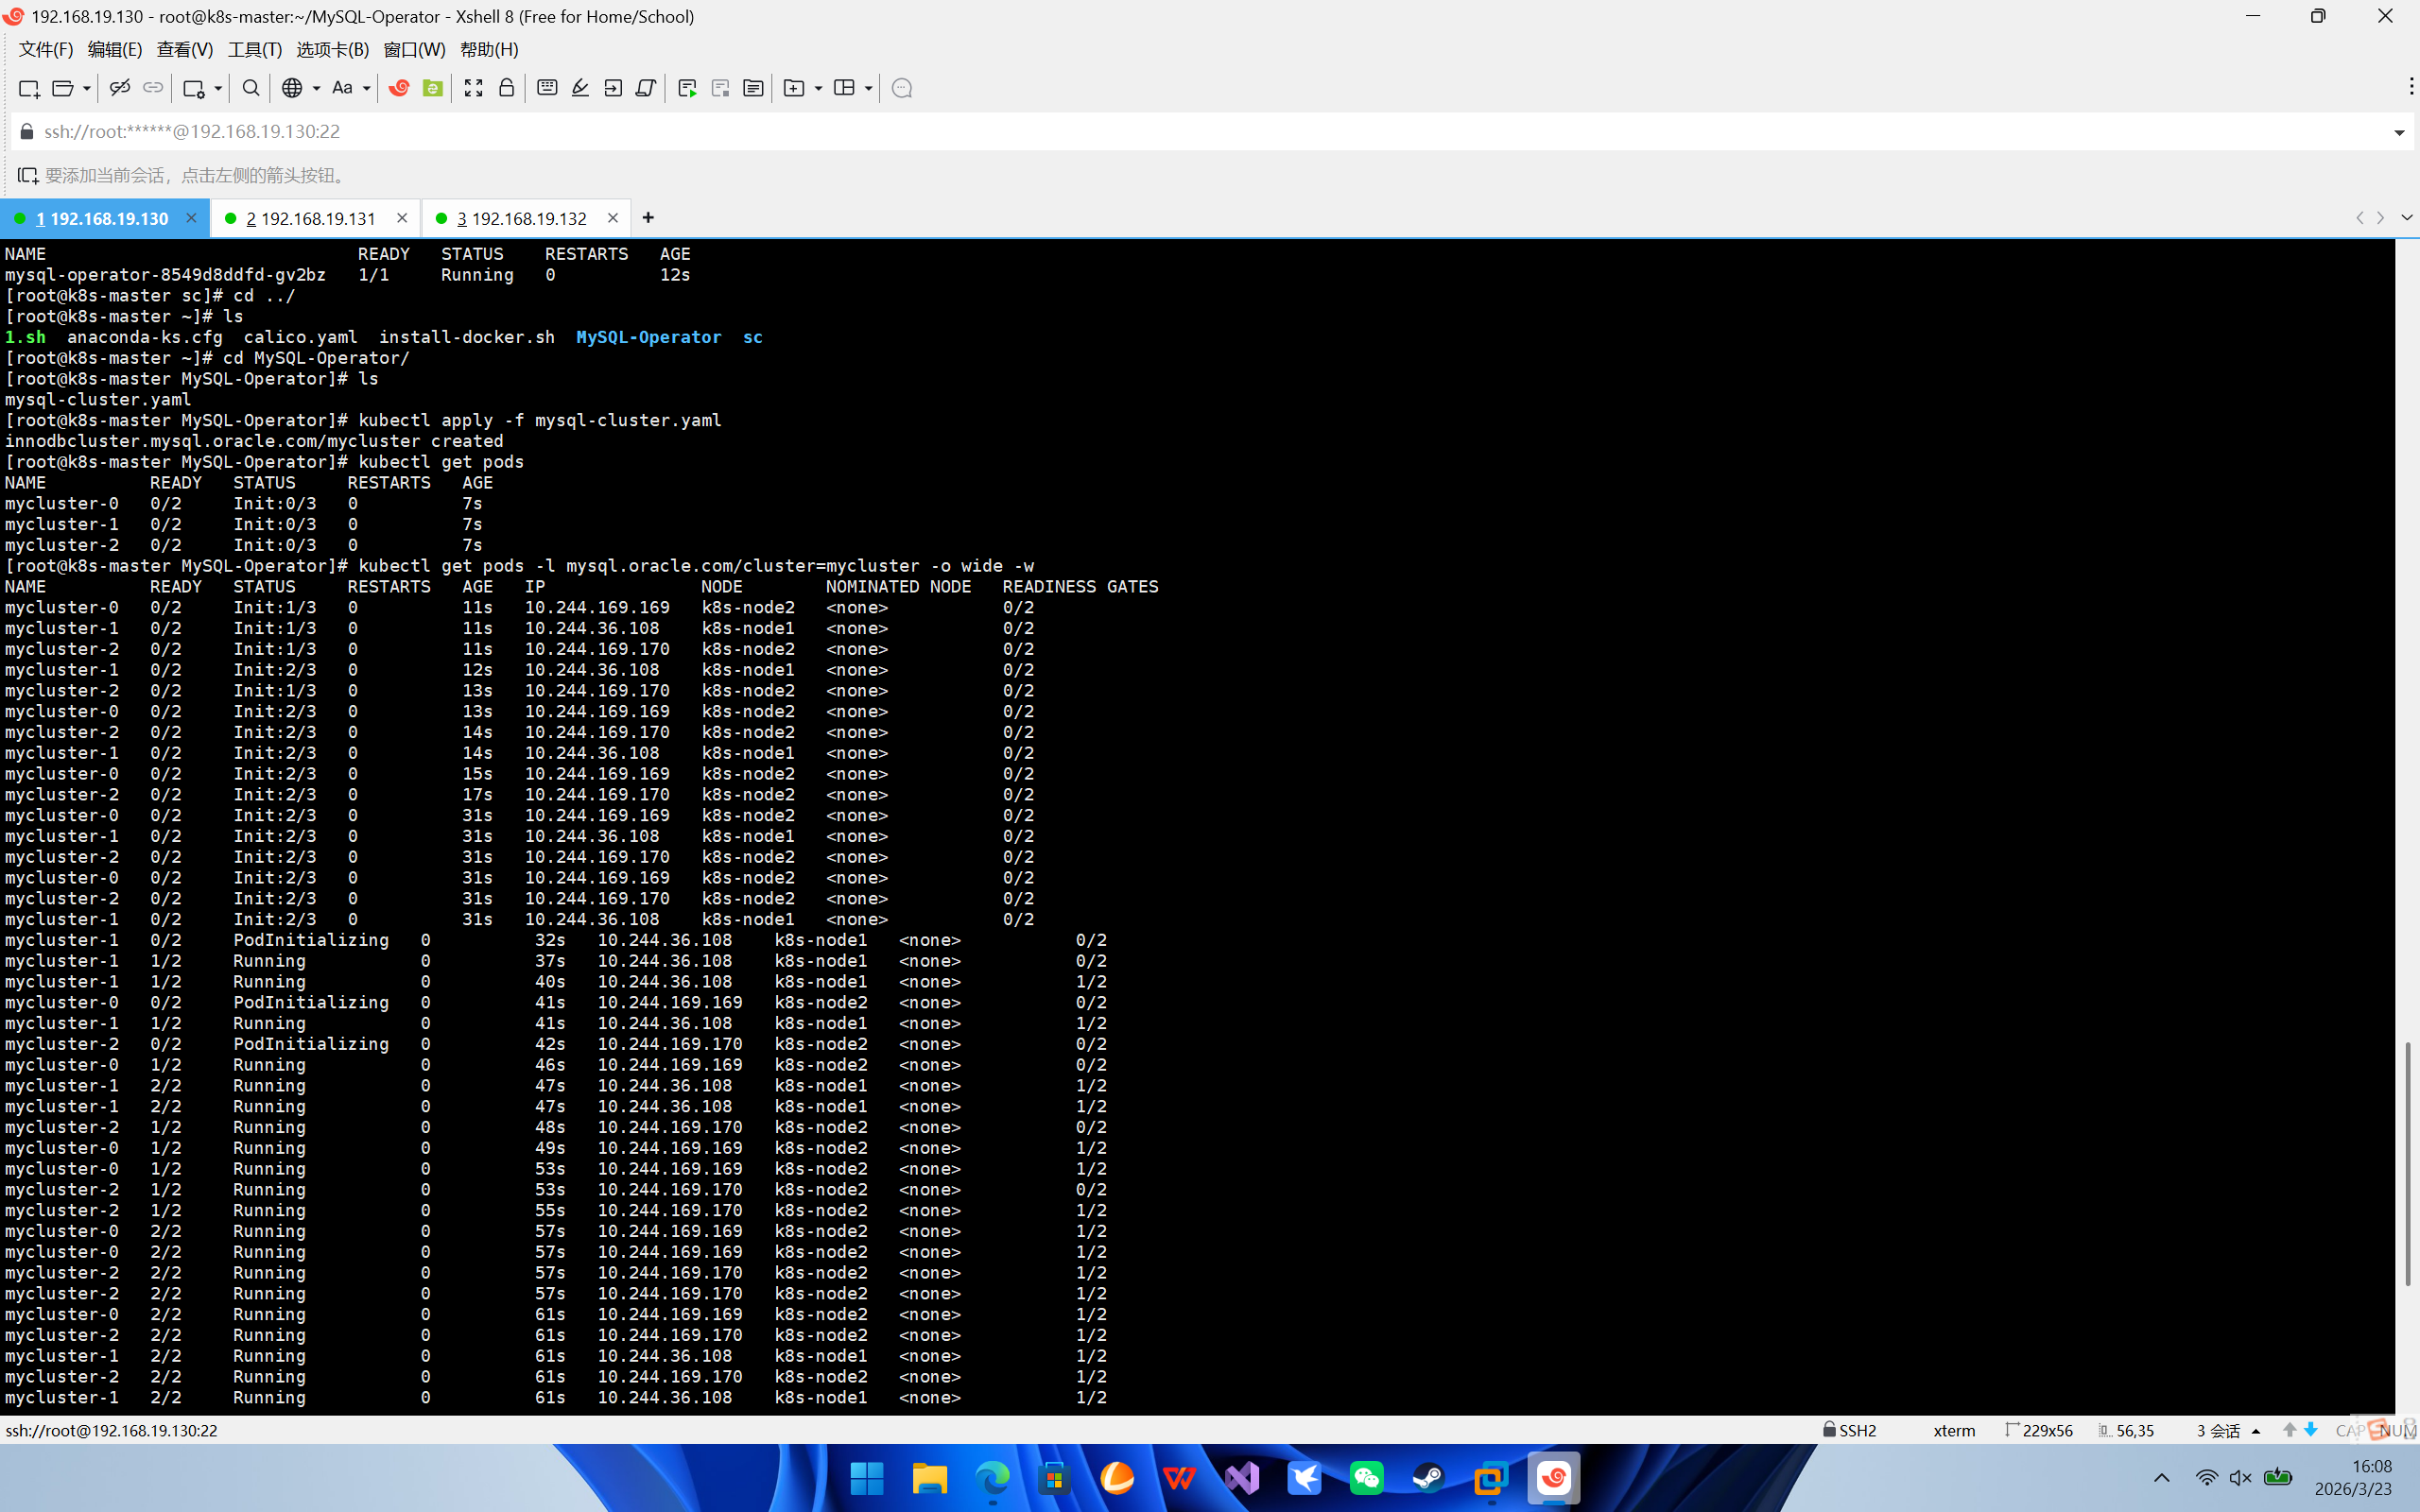Click the grey upload arrow in status bar
Image resolution: width=2420 pixels, height=1512 pixels.
coord(2289,1430)
